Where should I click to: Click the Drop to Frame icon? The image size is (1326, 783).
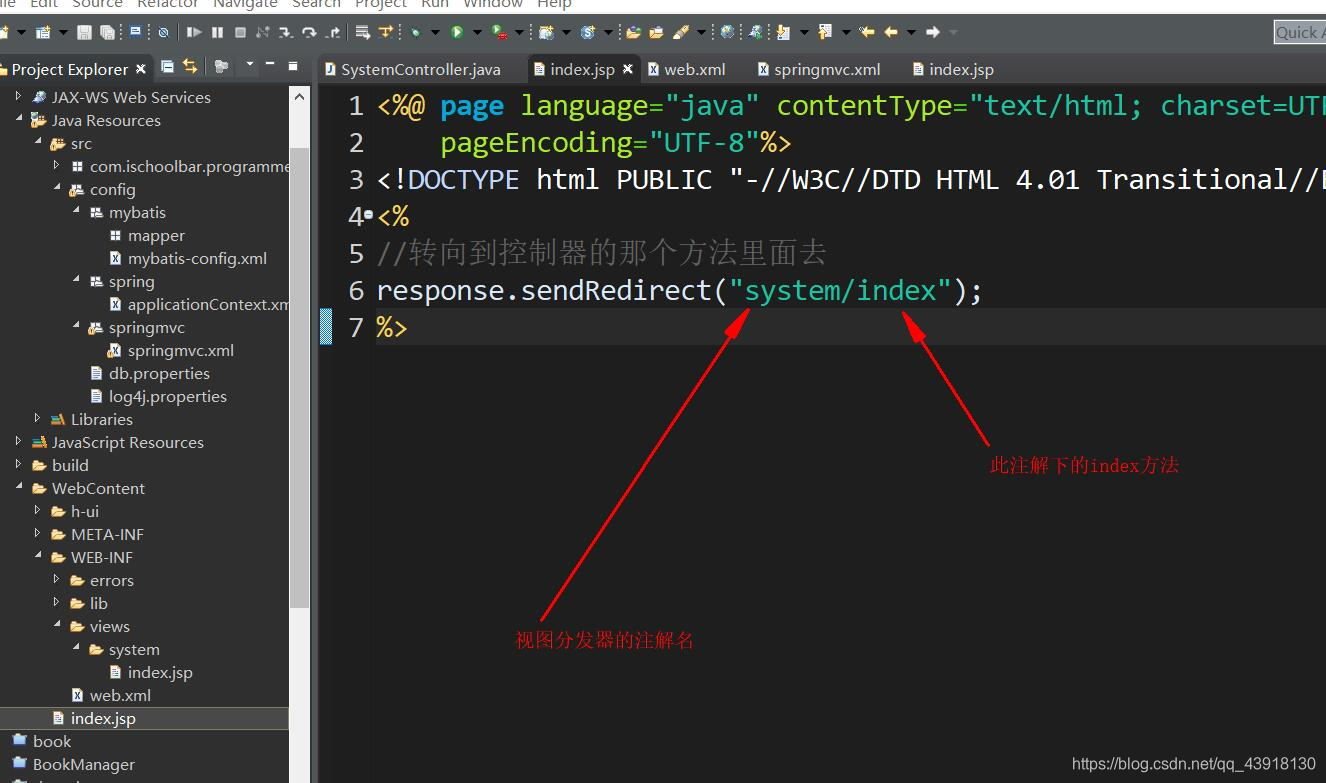[363, 32]
